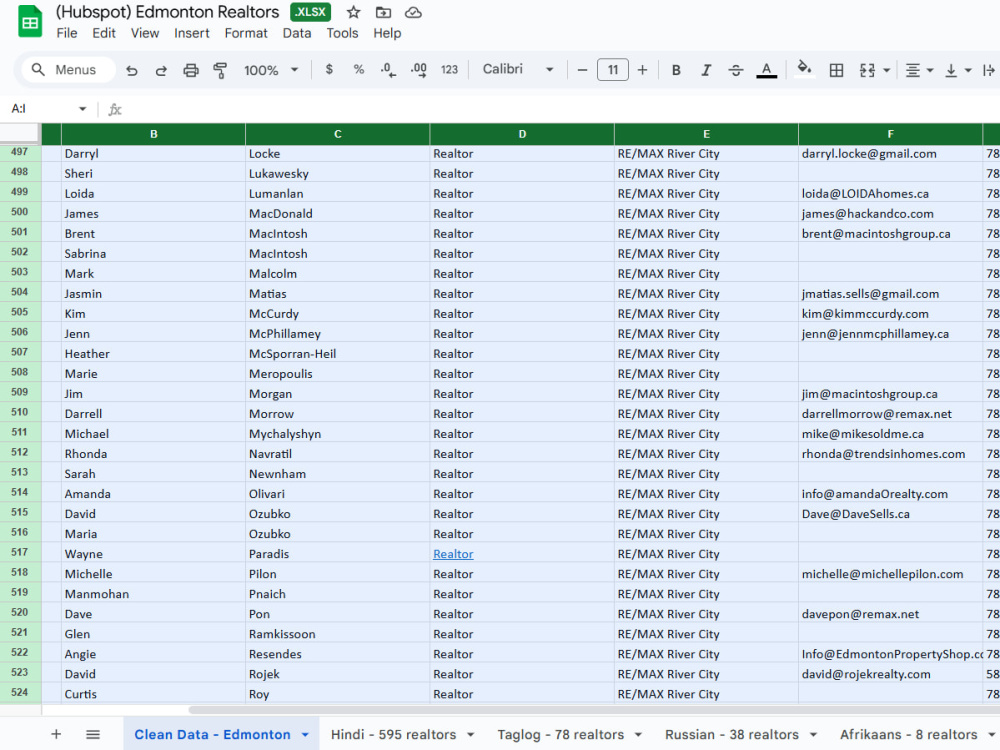Image resolution: width=1000 pixels, height=750 pixels.
Task: Open the Calibri font dropdown
Action: [x=518, y=69]
